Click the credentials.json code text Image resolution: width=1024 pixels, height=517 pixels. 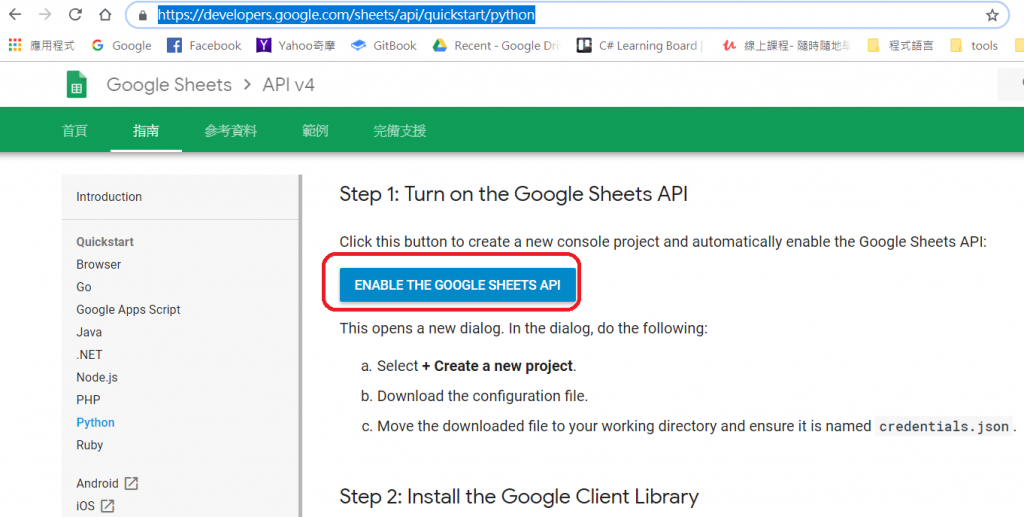(944, 427)
